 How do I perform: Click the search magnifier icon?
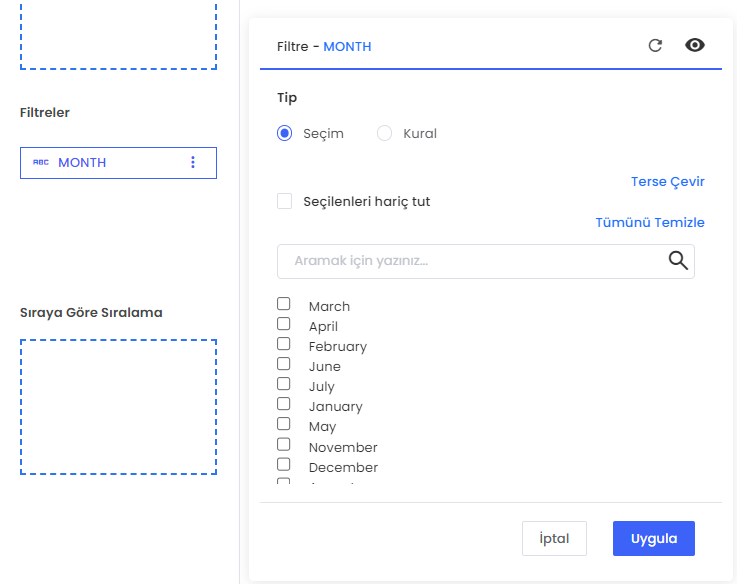click(x=678, y=261)
